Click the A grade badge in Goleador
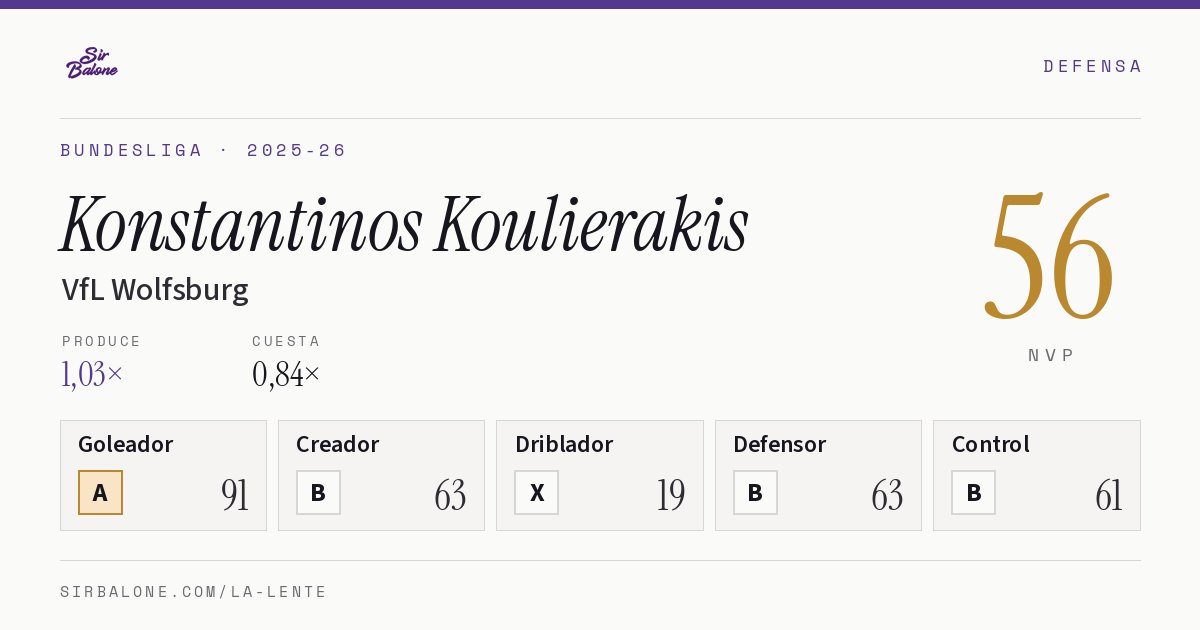Screen dimensions: 1200x630 100,492
